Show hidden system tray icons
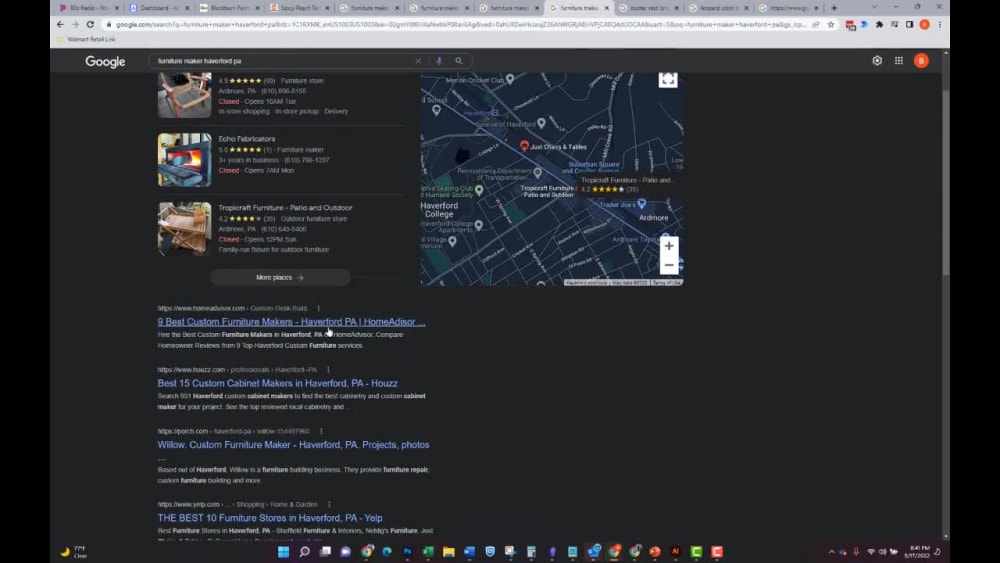 [831, 552]
